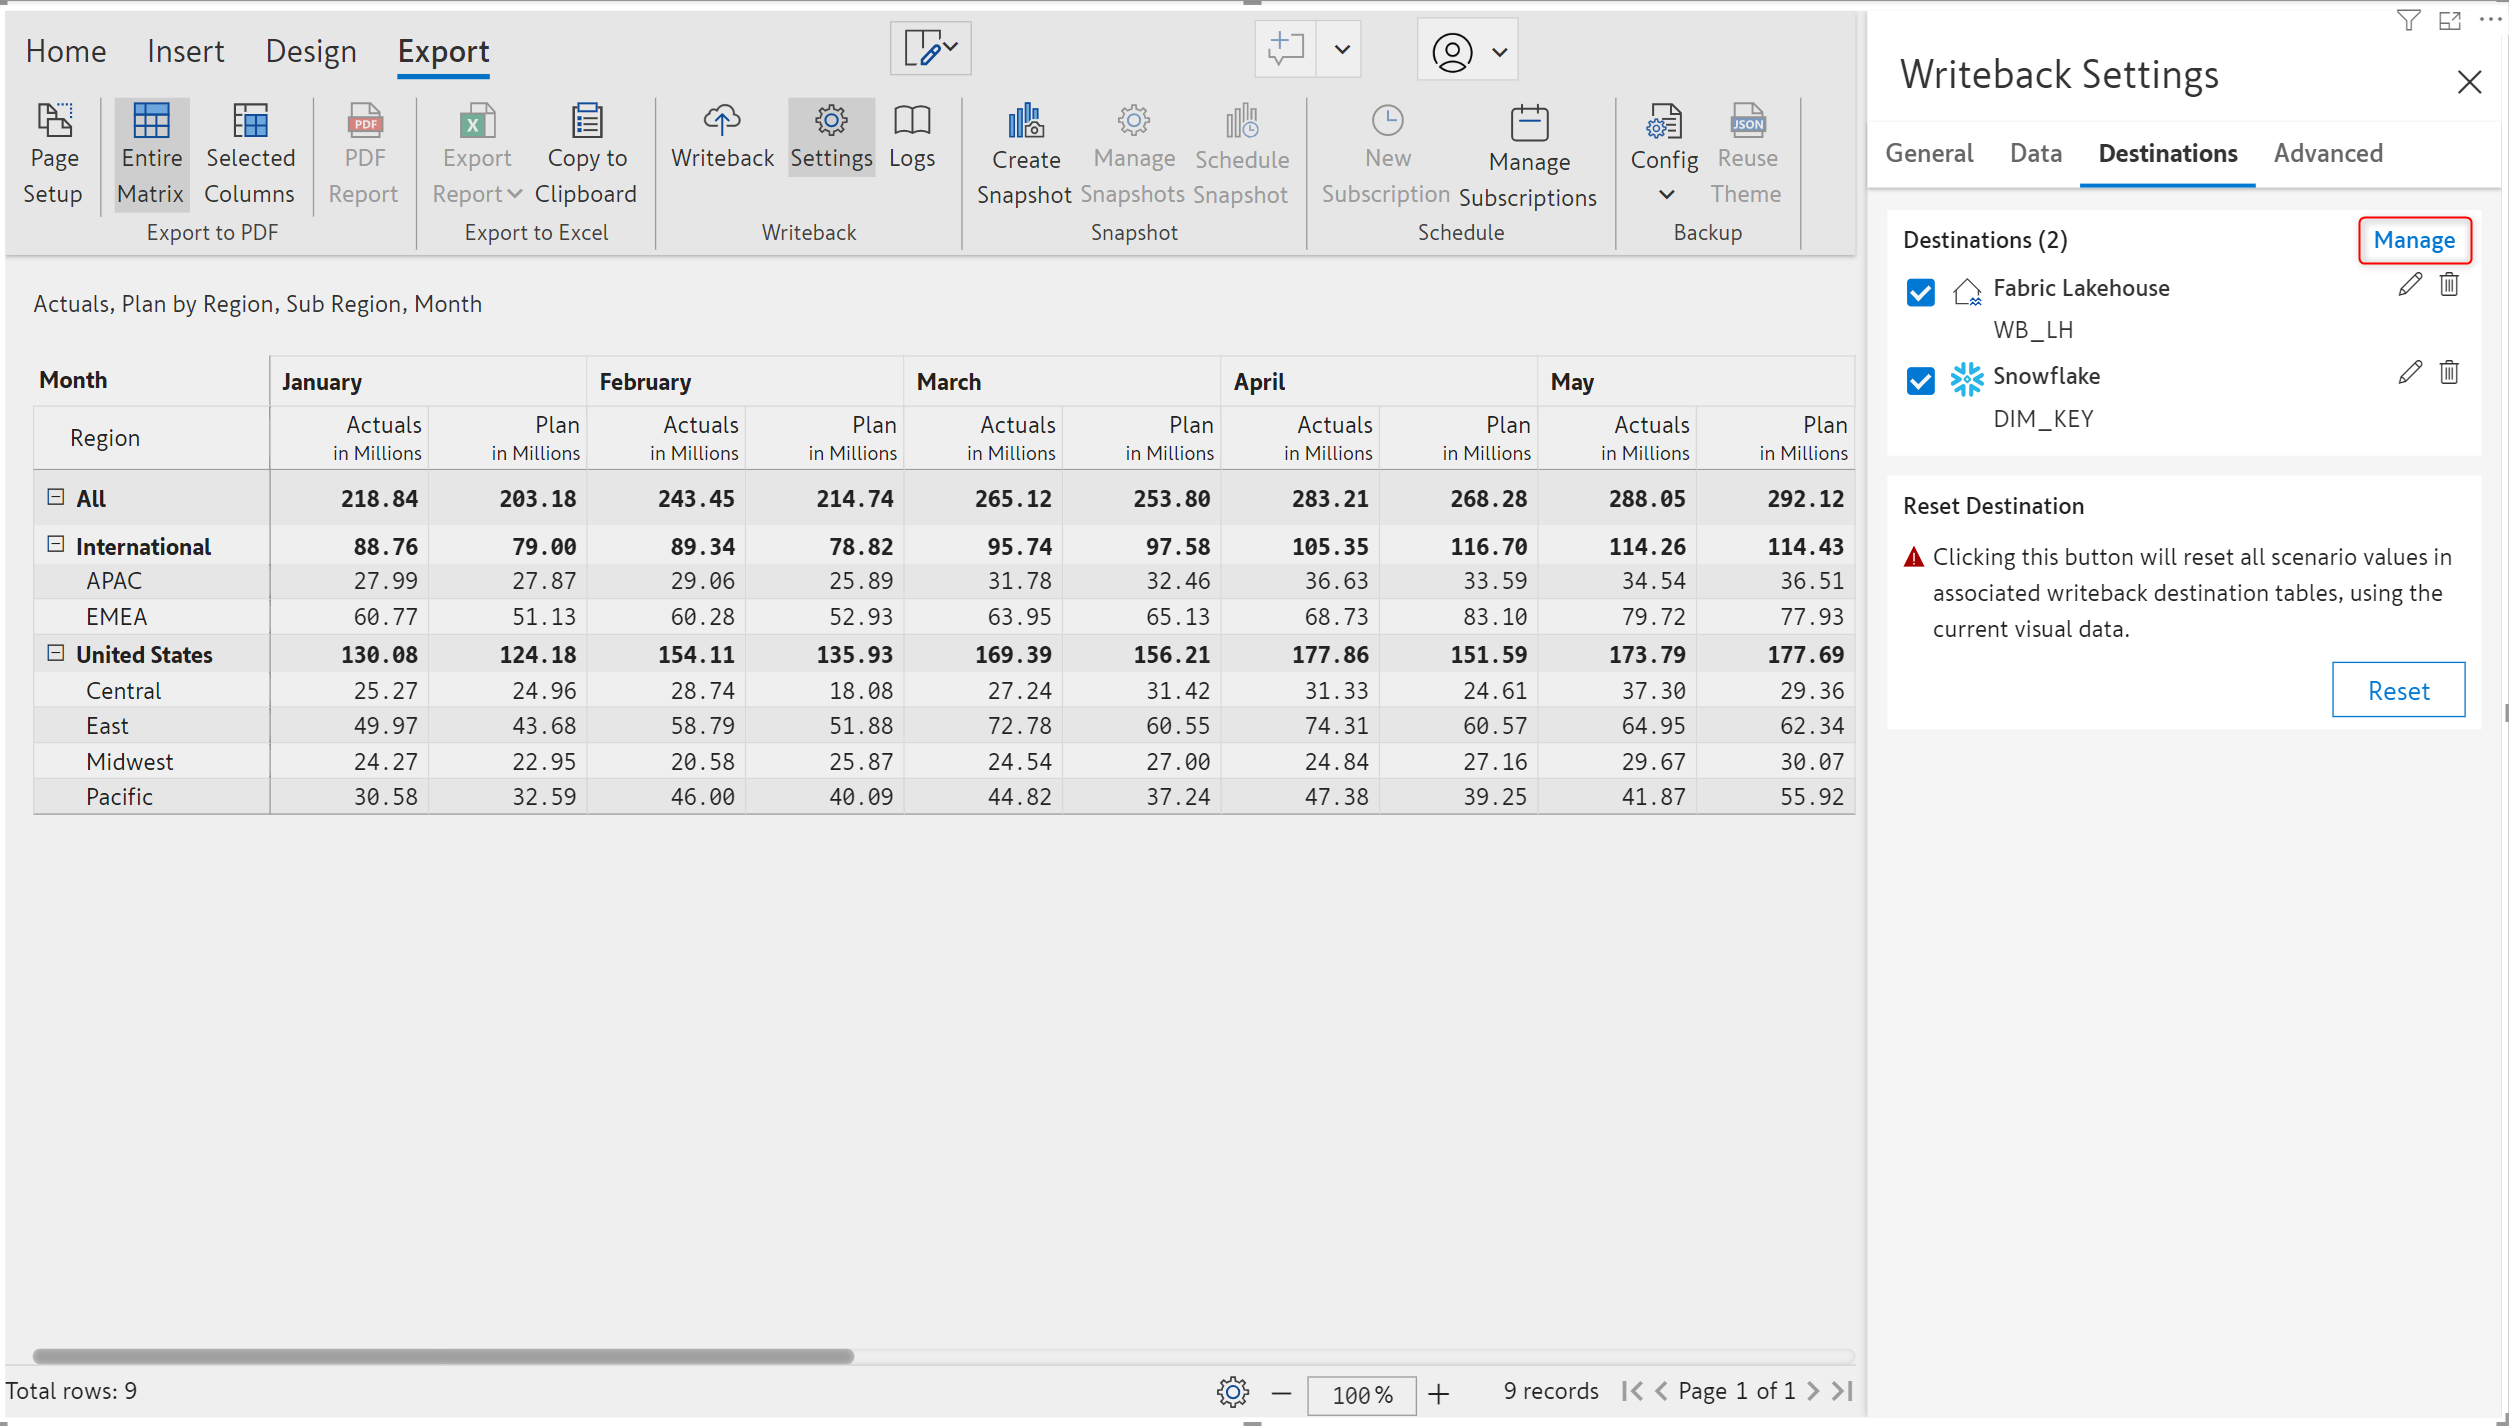Edit the Fabric Lakehouse destination pencil
Screen dimensions: 2509x1426
pos(2409,285)
